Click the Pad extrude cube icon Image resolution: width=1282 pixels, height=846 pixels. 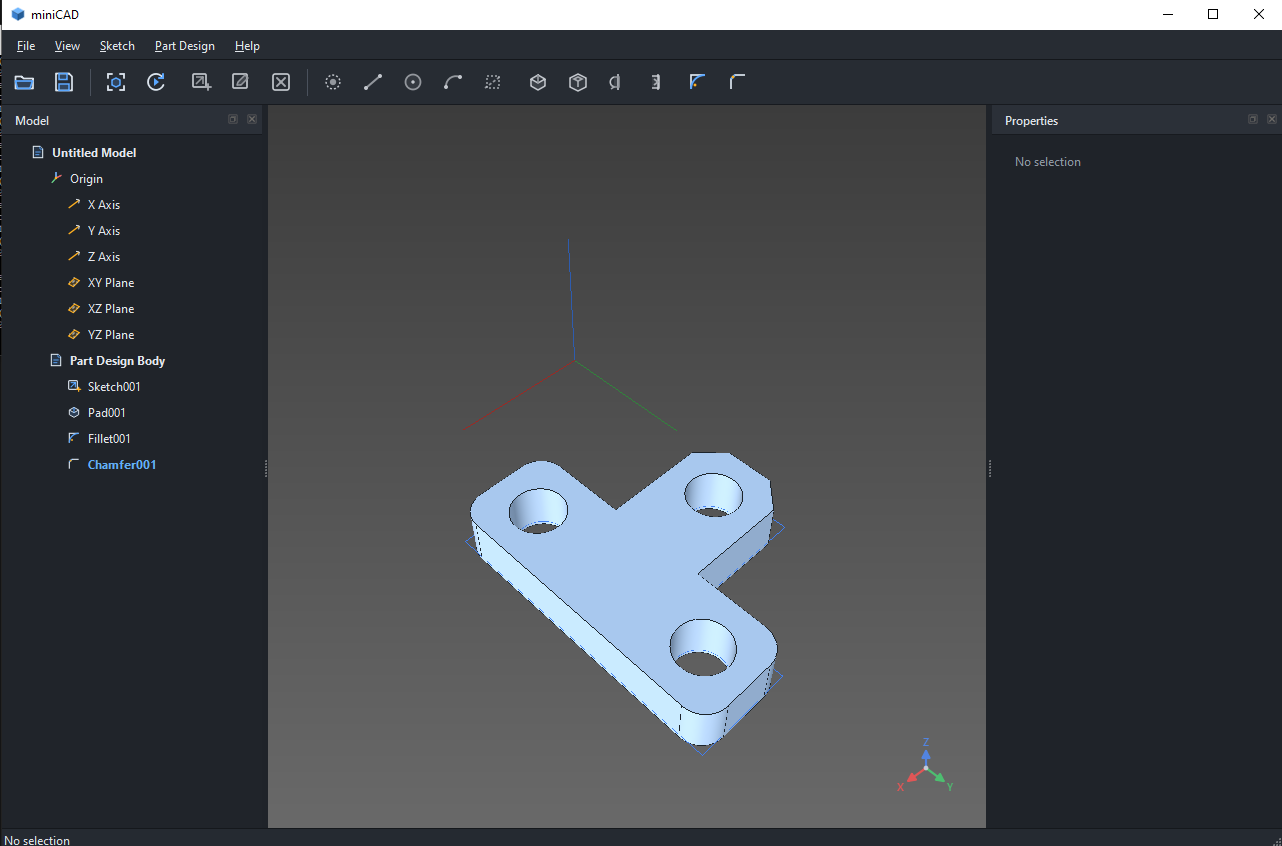pos(538,82)
